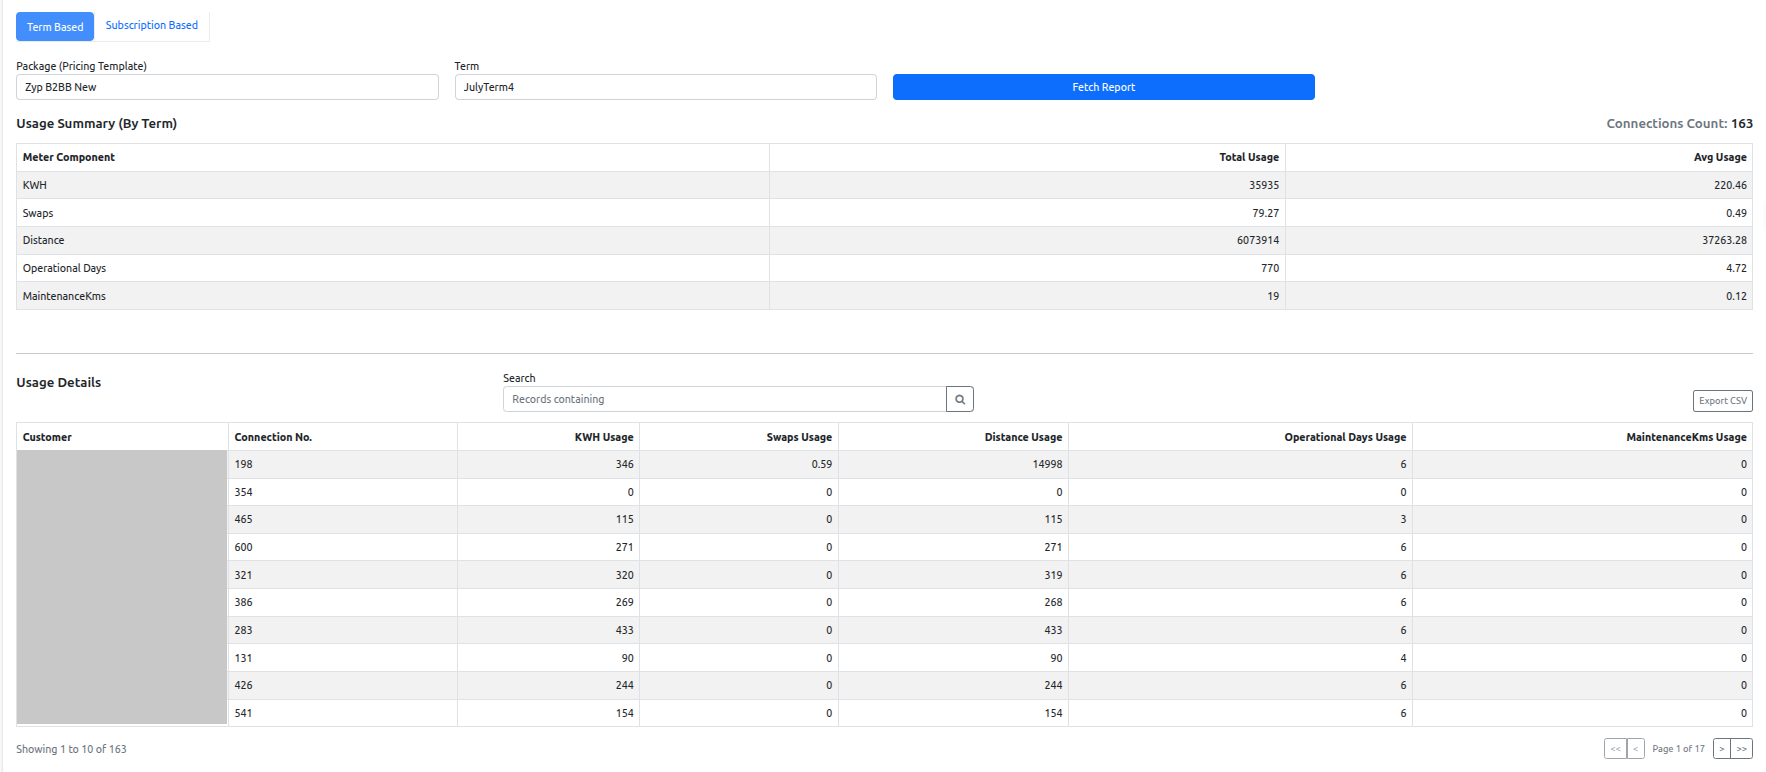Switch to the Subscription Based tab
Image resolution: width=1766 pixels, height=772 pixels.
pos(152,25)
